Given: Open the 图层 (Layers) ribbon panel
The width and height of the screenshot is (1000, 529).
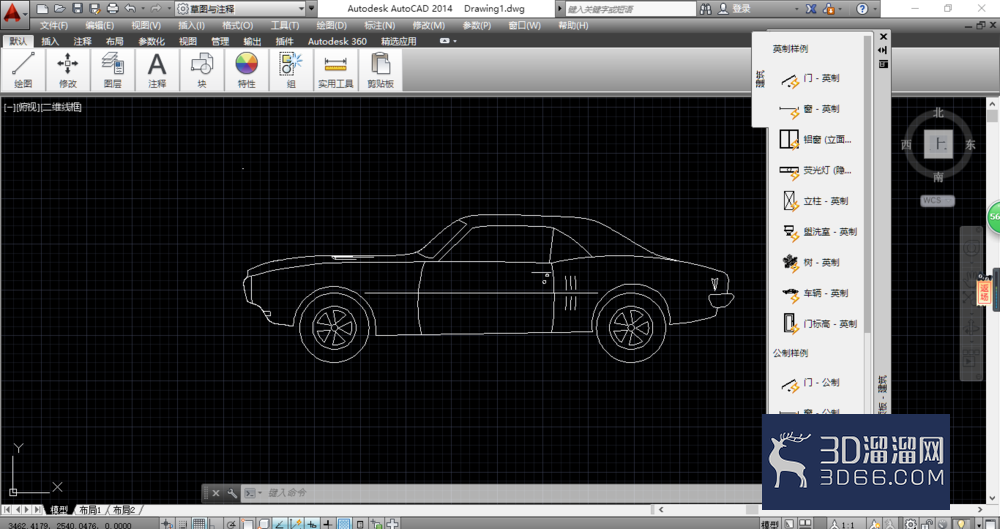Looking at the screenshot, I should 112,70.
